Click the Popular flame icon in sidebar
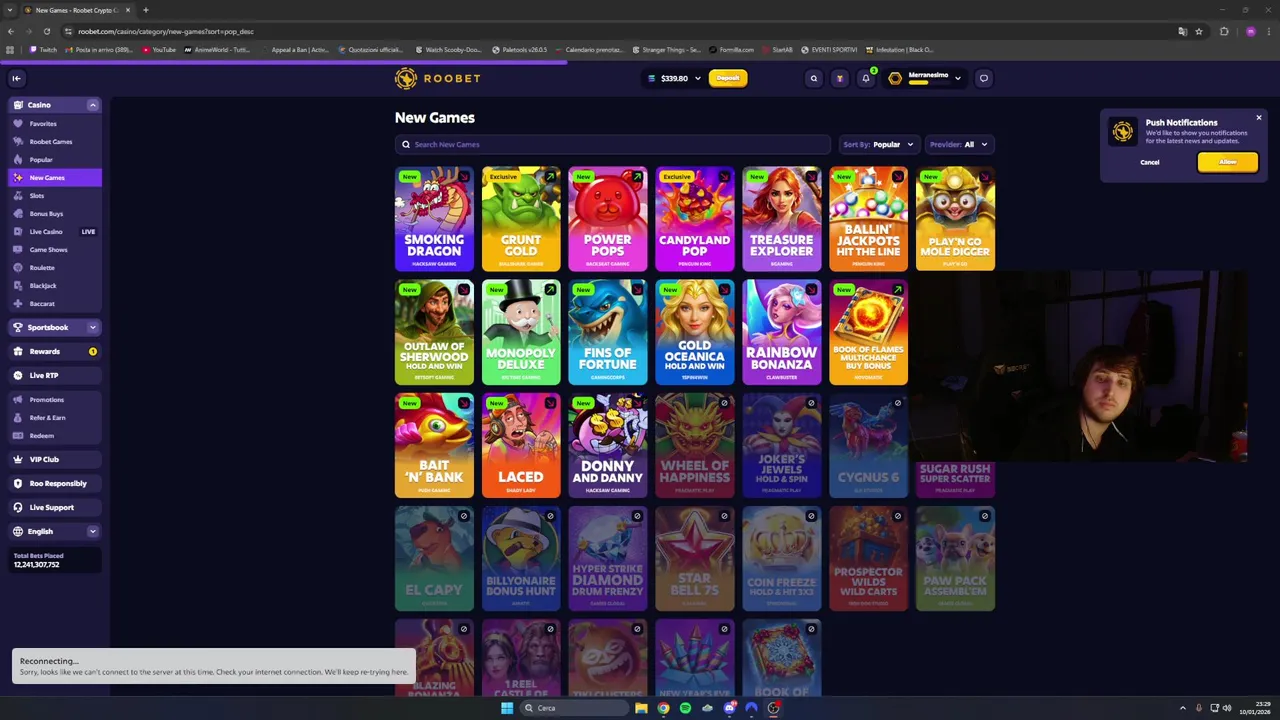The width and height of the screenshot is (1280, 720). (18, 160)
